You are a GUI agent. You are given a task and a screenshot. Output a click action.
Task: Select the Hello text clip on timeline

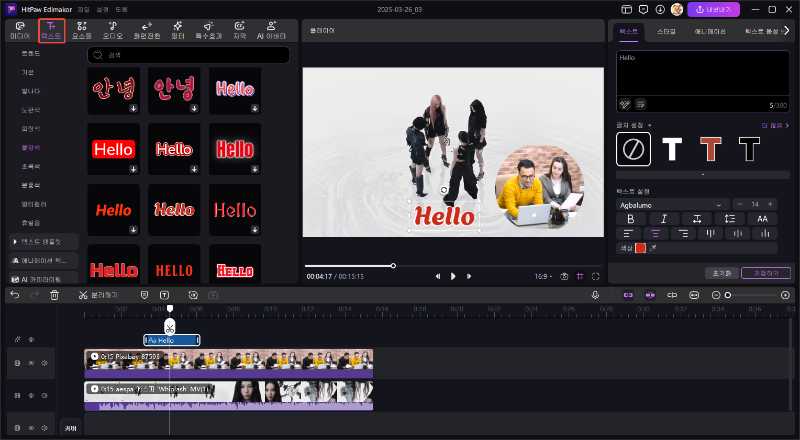(171, 340)
